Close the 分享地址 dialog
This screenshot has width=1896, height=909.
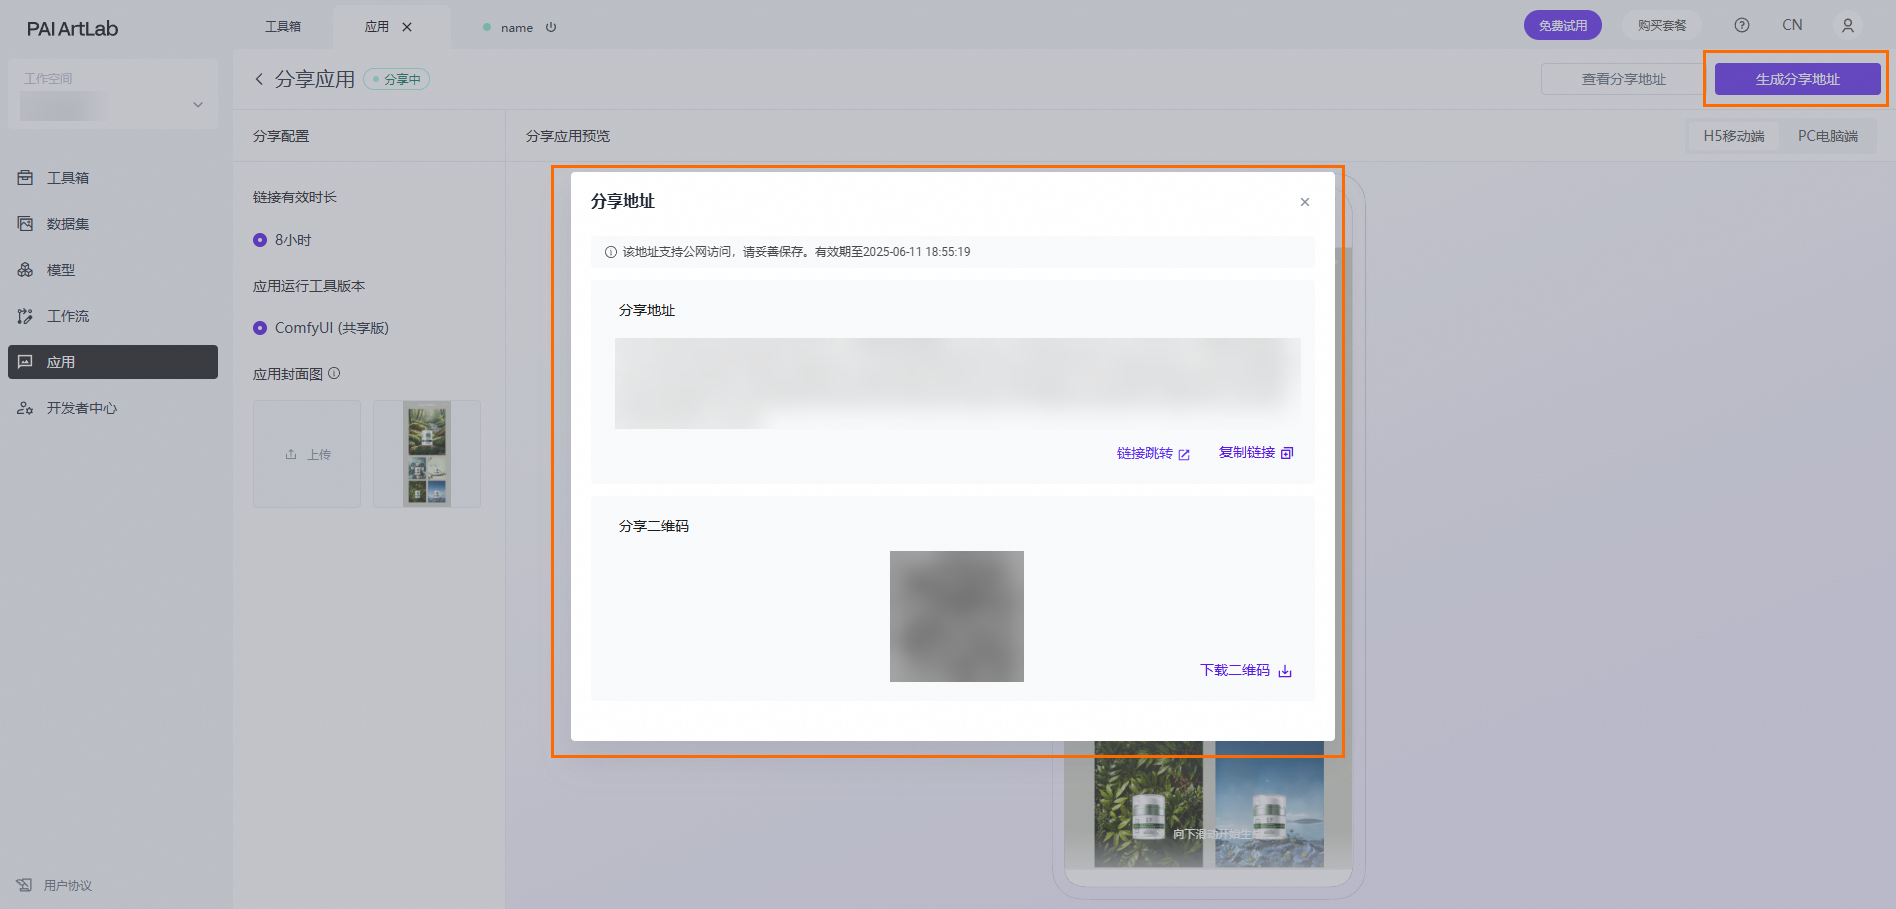coord(1305,202)
